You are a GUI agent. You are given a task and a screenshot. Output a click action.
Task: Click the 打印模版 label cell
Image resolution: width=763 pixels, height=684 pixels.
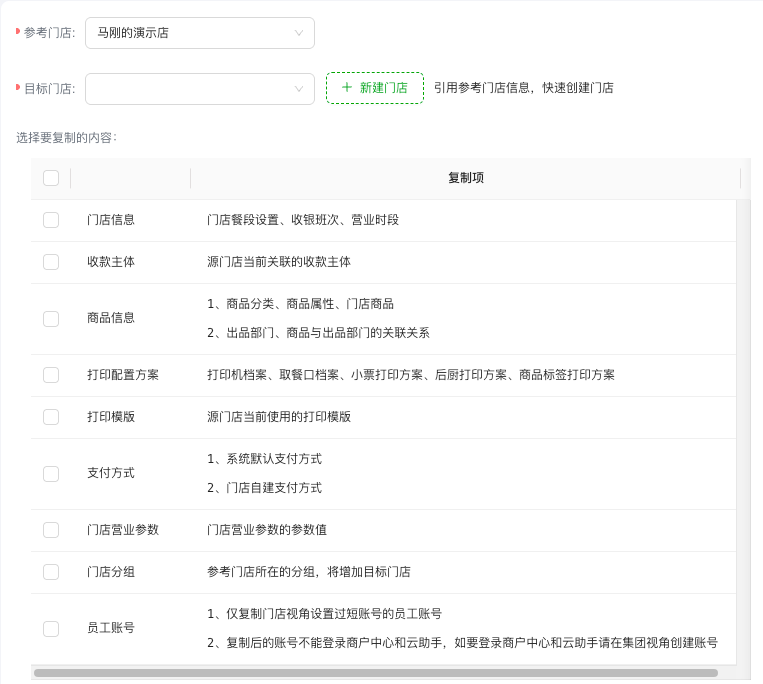[111, 417]
